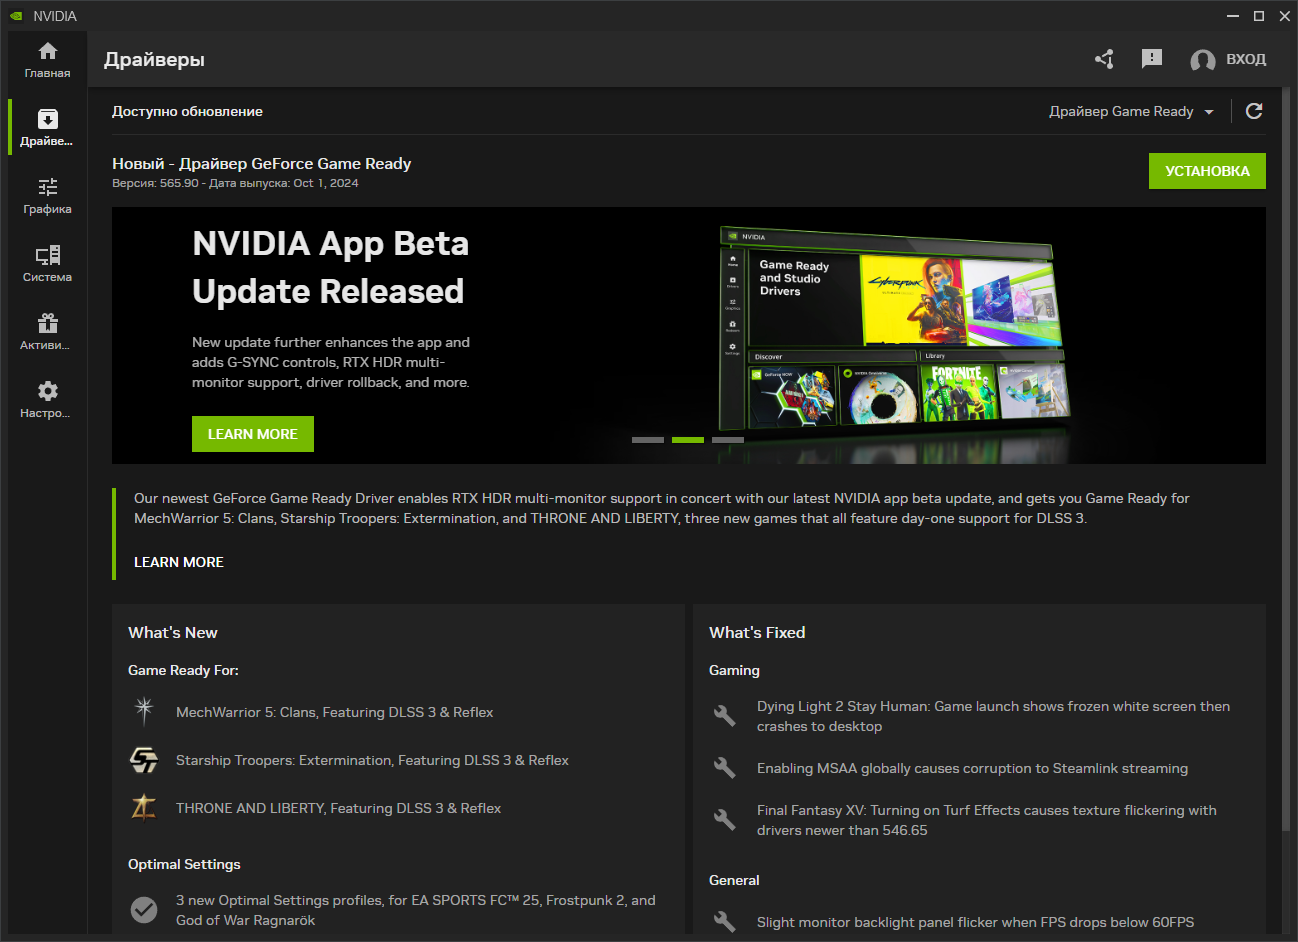
Task: Select MechWarrior 5: Clans, Featuring DLSS 3 text
Action: tap(335, 712)
